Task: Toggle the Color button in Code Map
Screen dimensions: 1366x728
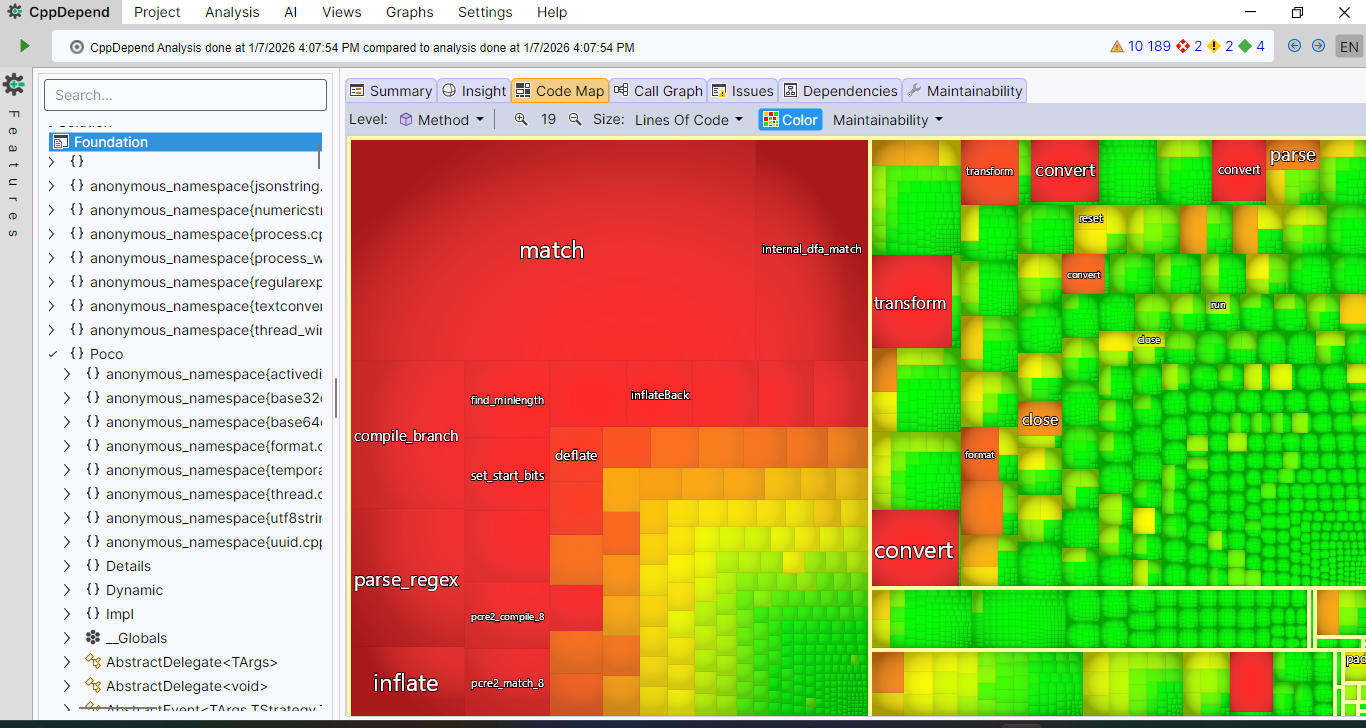Action: pyautogui.click(x=790, y=119)
